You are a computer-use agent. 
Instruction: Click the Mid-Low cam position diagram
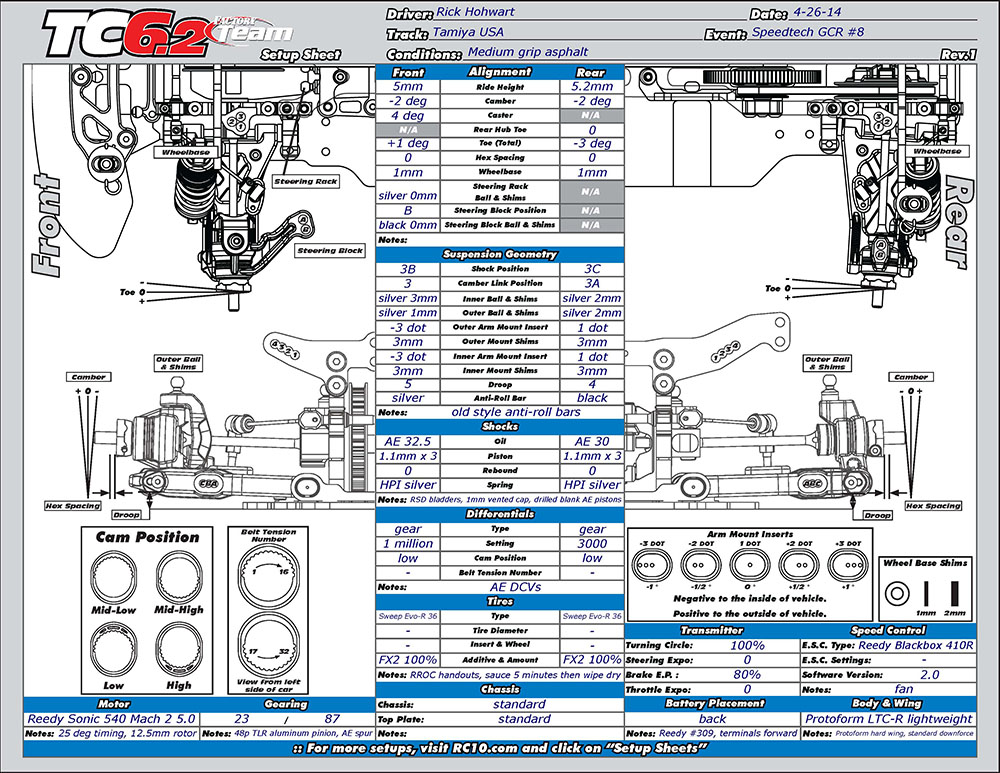tap(114, 576)
